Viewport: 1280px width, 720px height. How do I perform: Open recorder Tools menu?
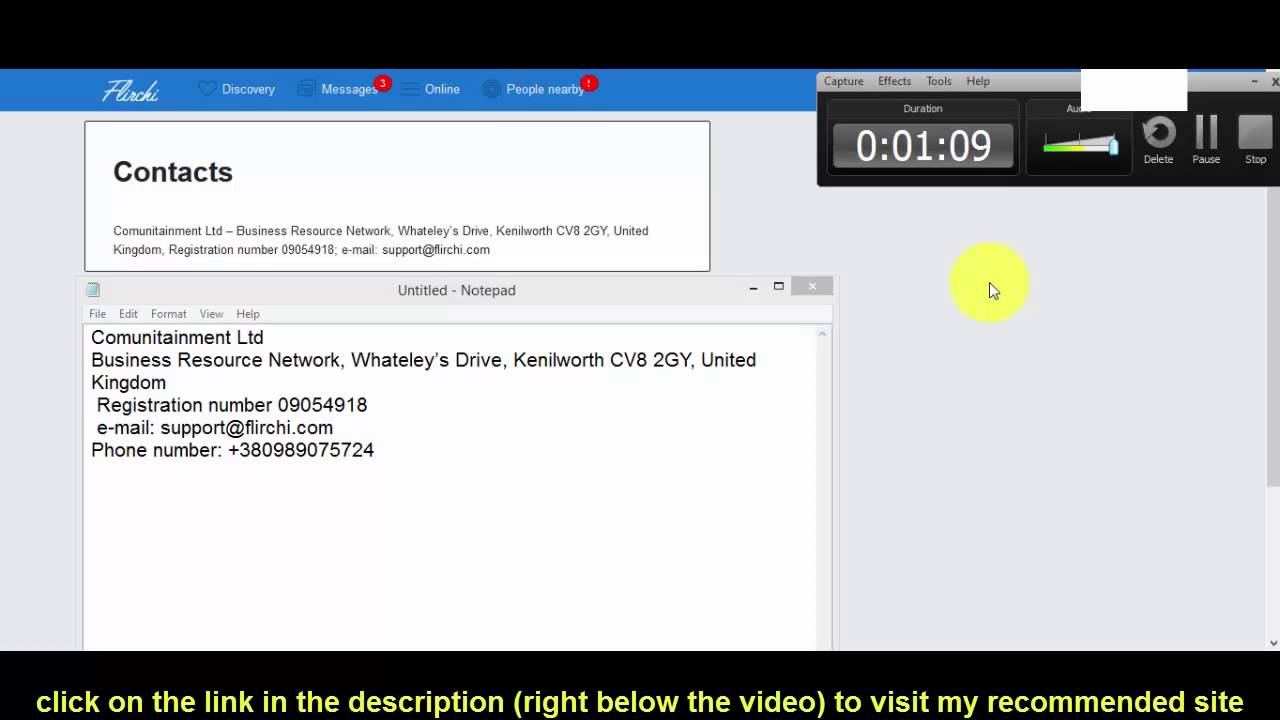point(938,81)
